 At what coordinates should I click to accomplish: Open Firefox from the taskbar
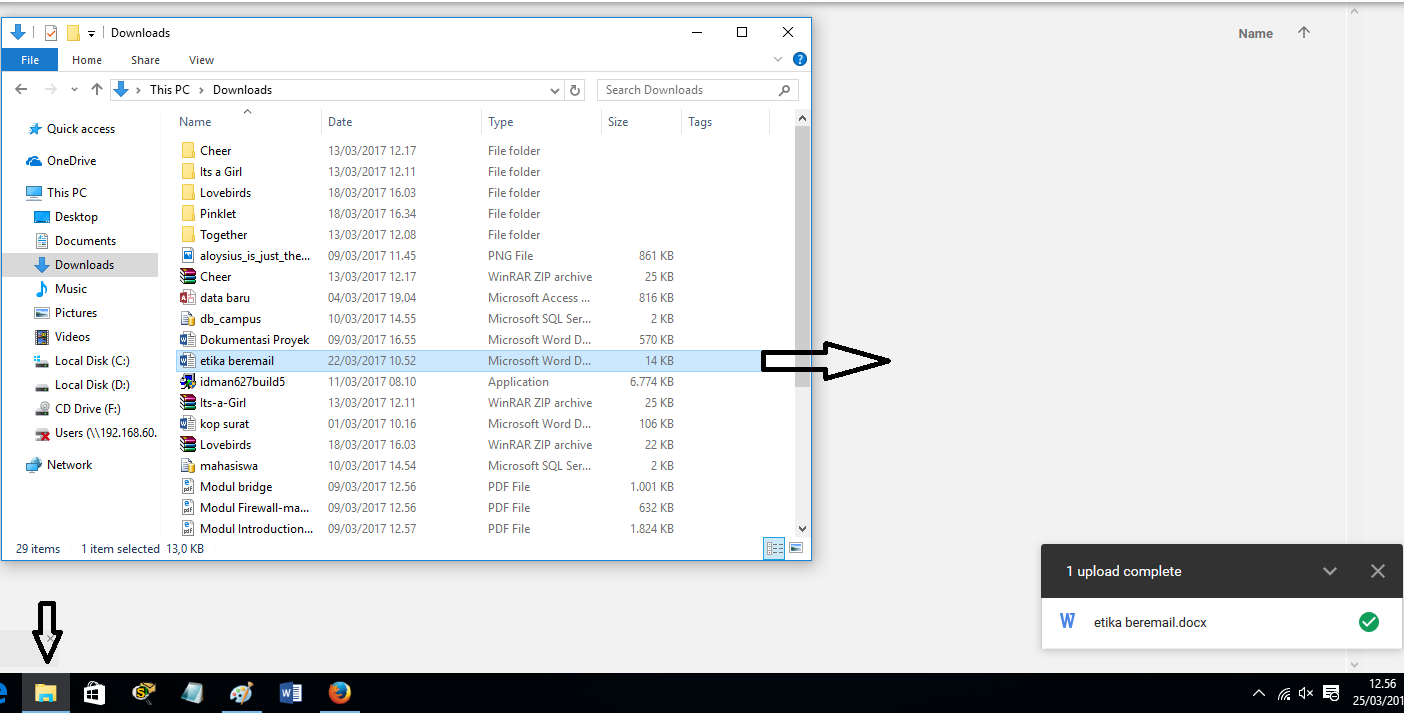340,692
